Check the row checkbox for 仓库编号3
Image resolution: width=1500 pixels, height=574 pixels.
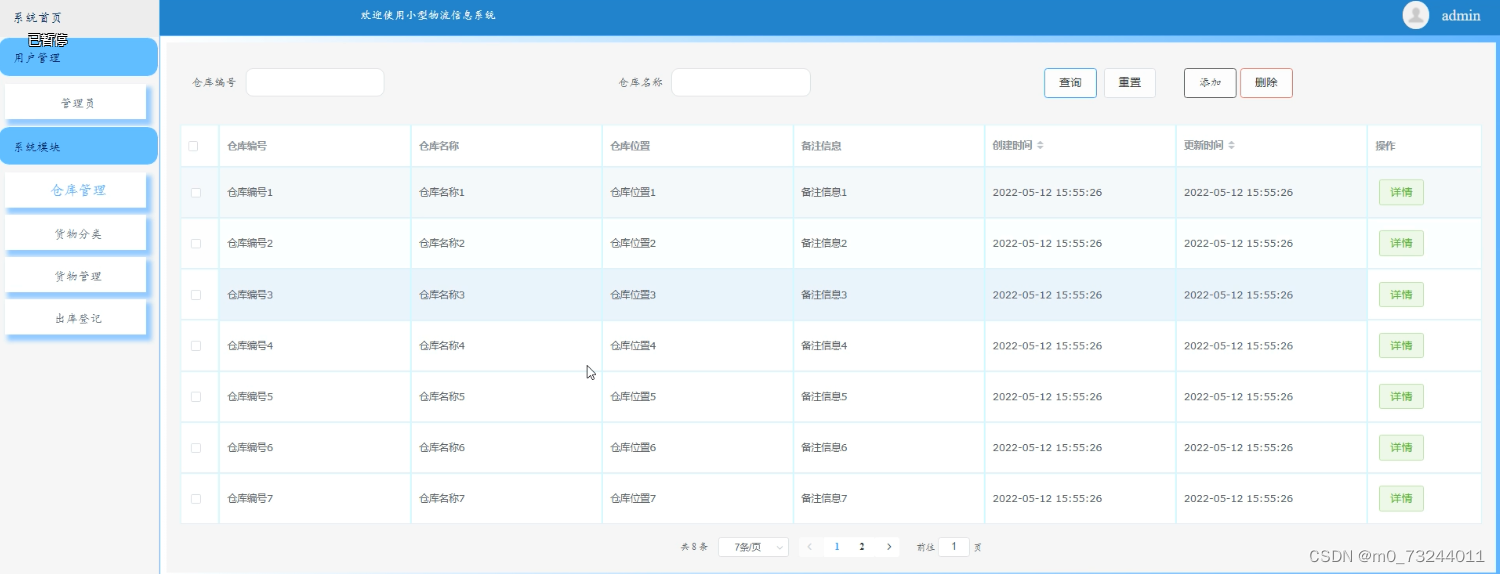pyautogui.click(x=196, y=295)
